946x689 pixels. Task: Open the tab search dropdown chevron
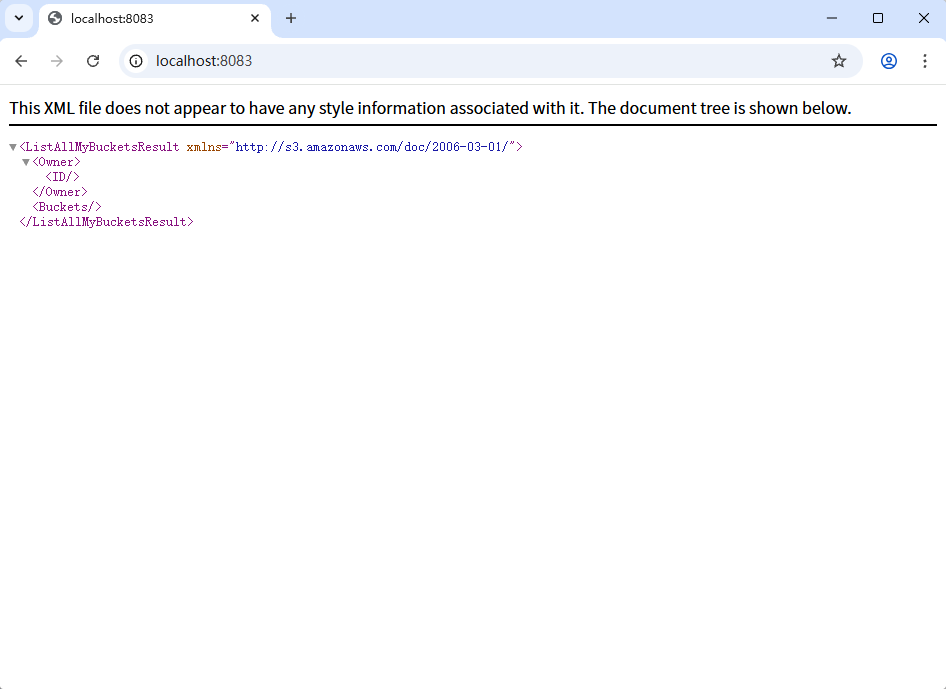click(x=19, y=18)
